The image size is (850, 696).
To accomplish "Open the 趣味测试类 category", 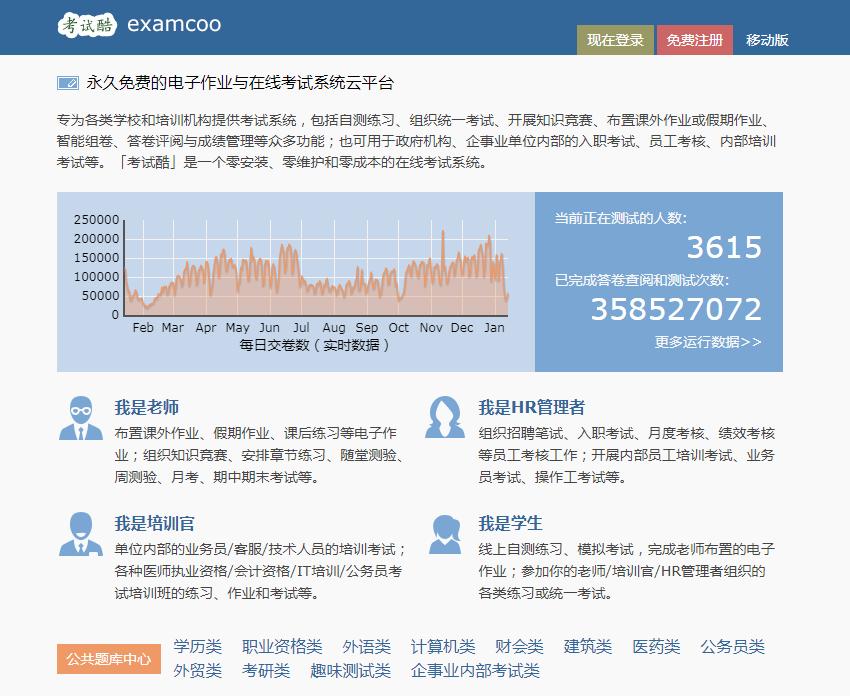I will [x=350, y=671].
